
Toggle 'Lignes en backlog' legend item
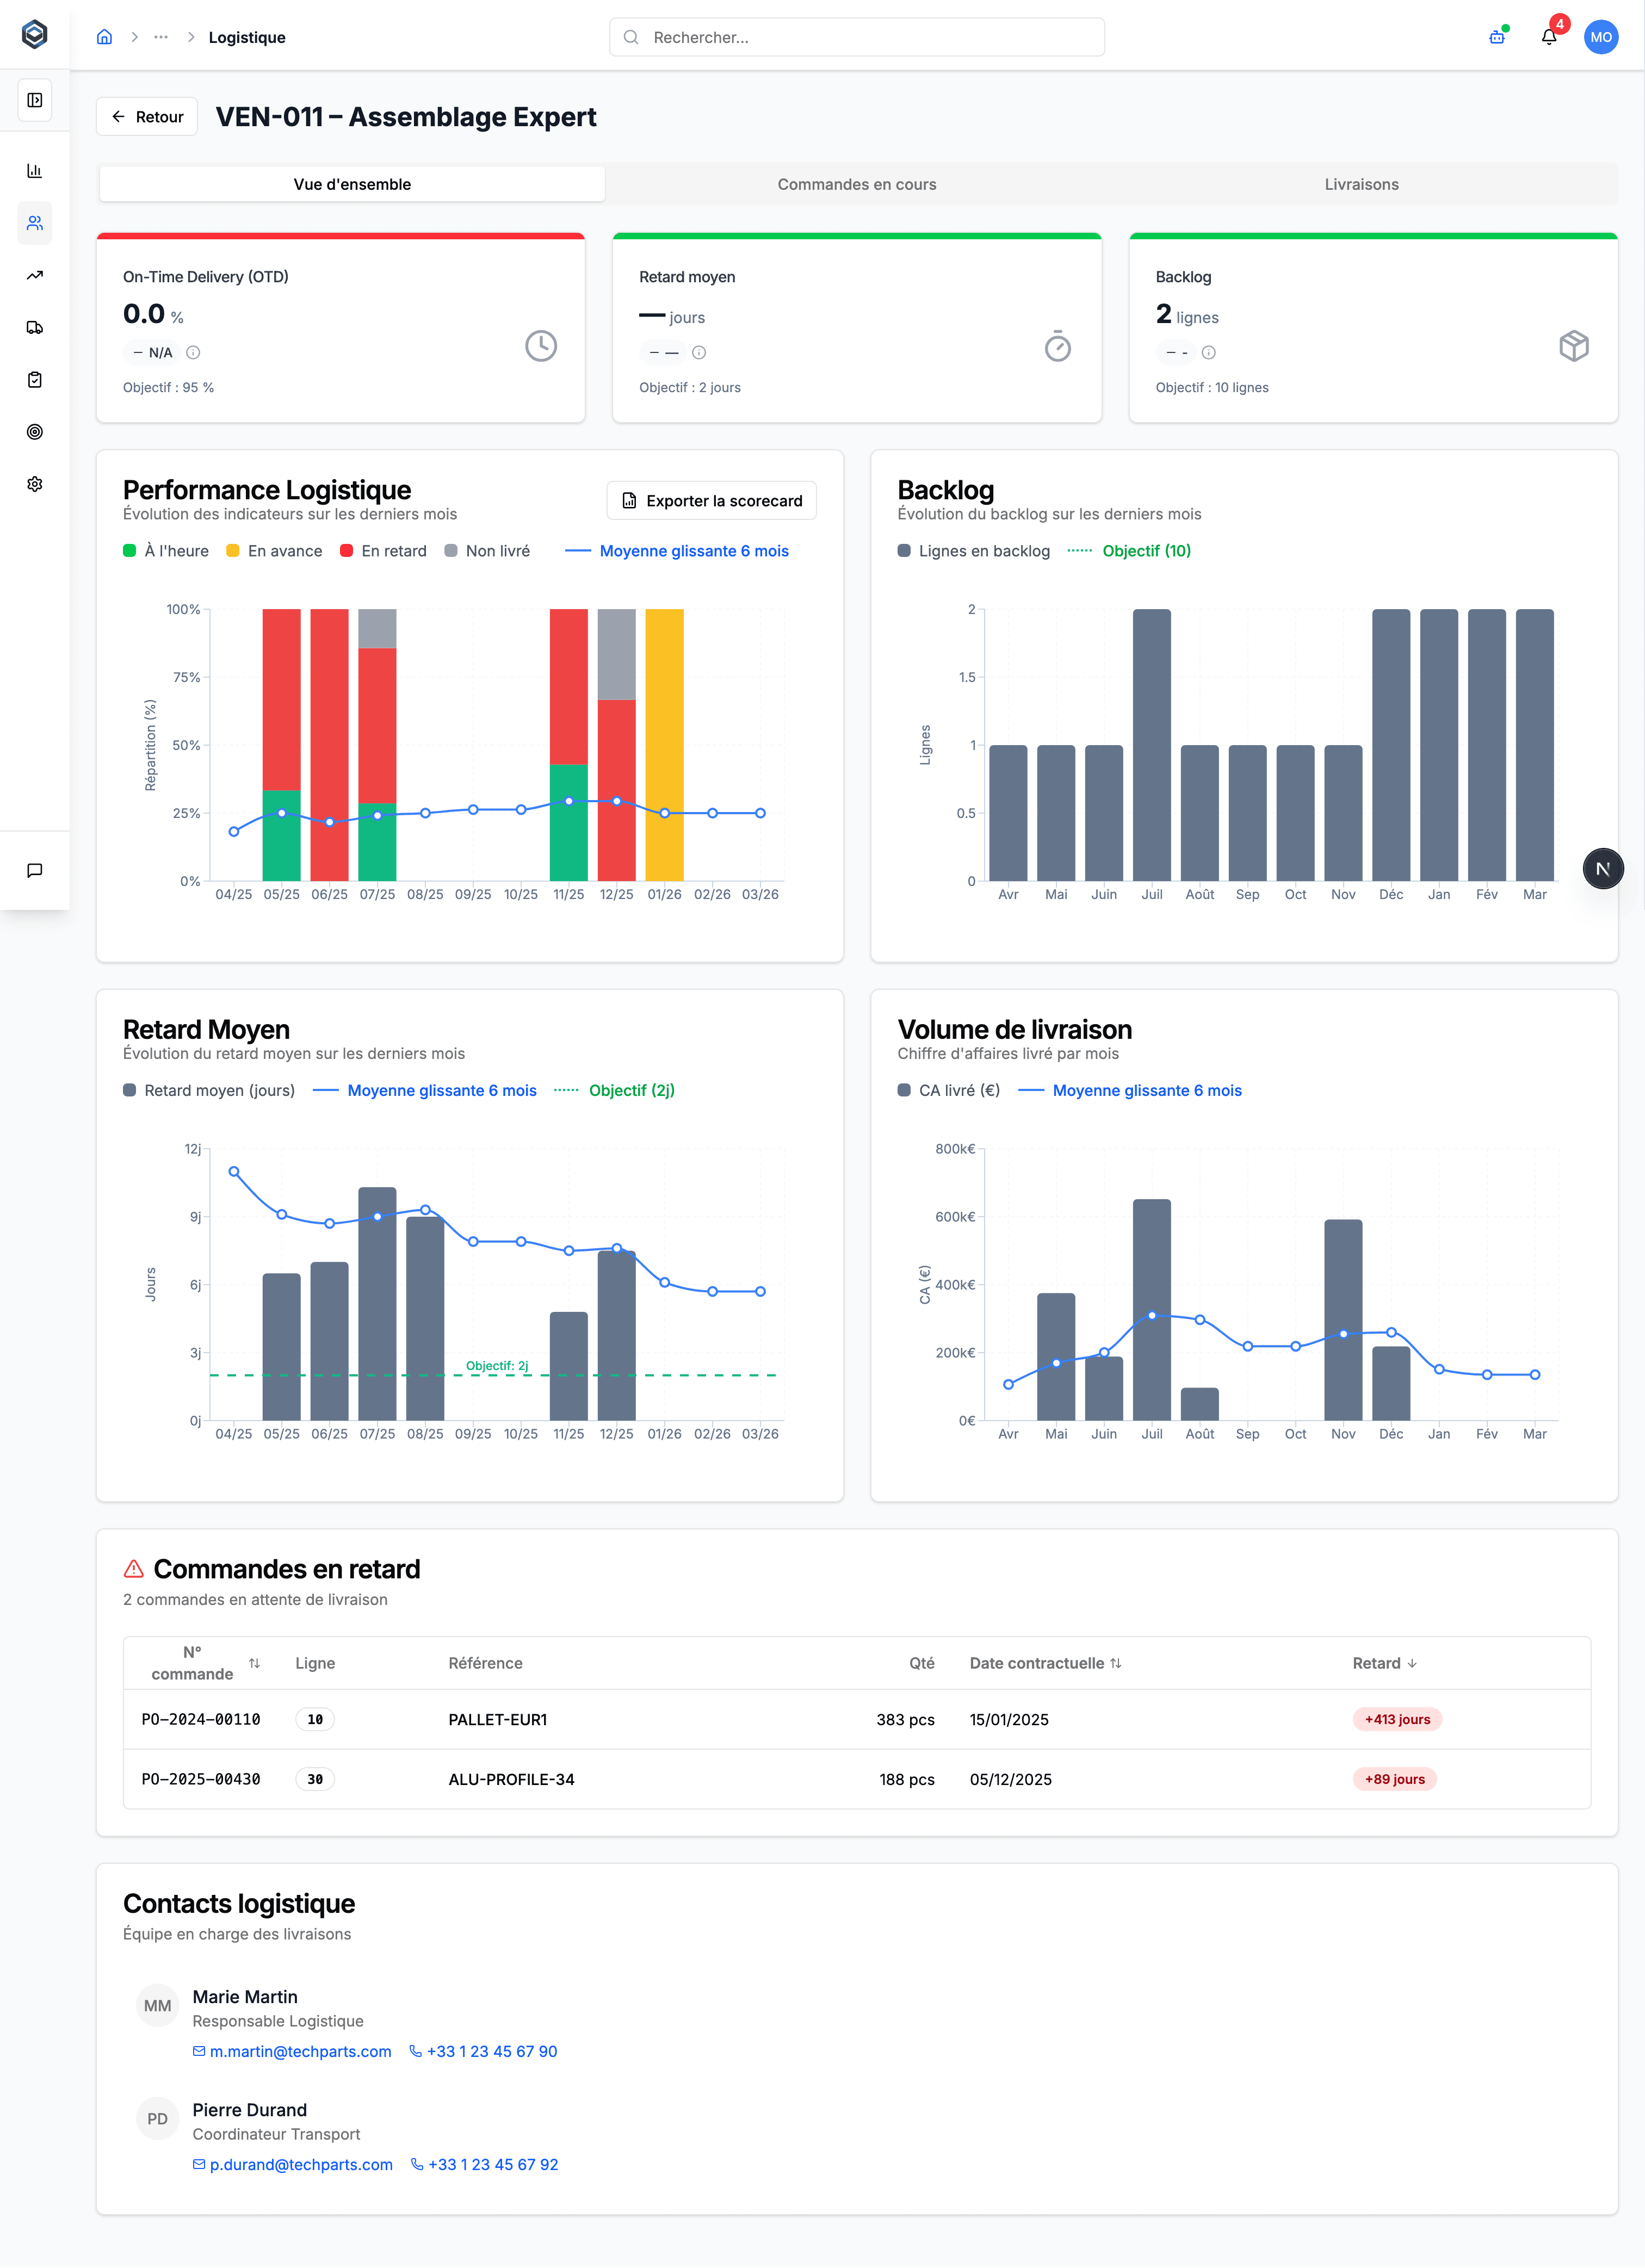[974, 551]
